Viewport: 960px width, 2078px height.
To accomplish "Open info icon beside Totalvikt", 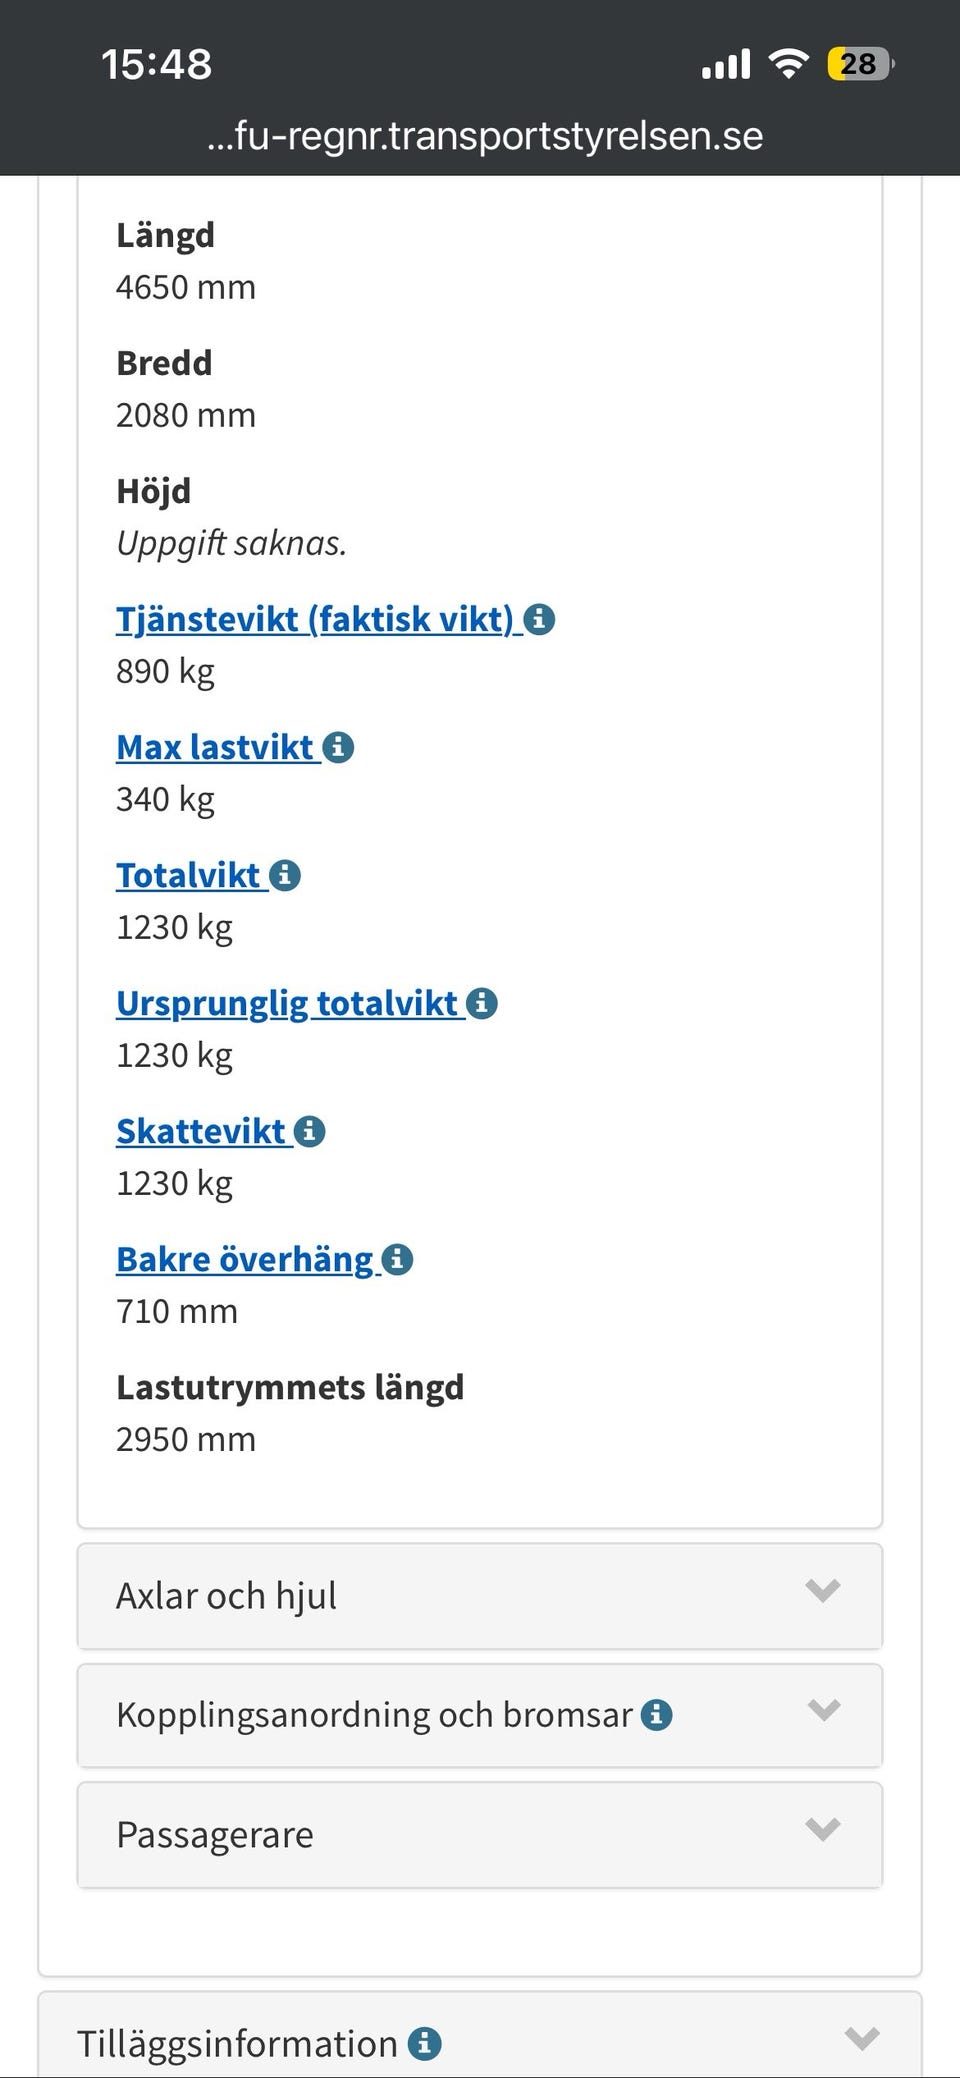I will click(285, 876).
